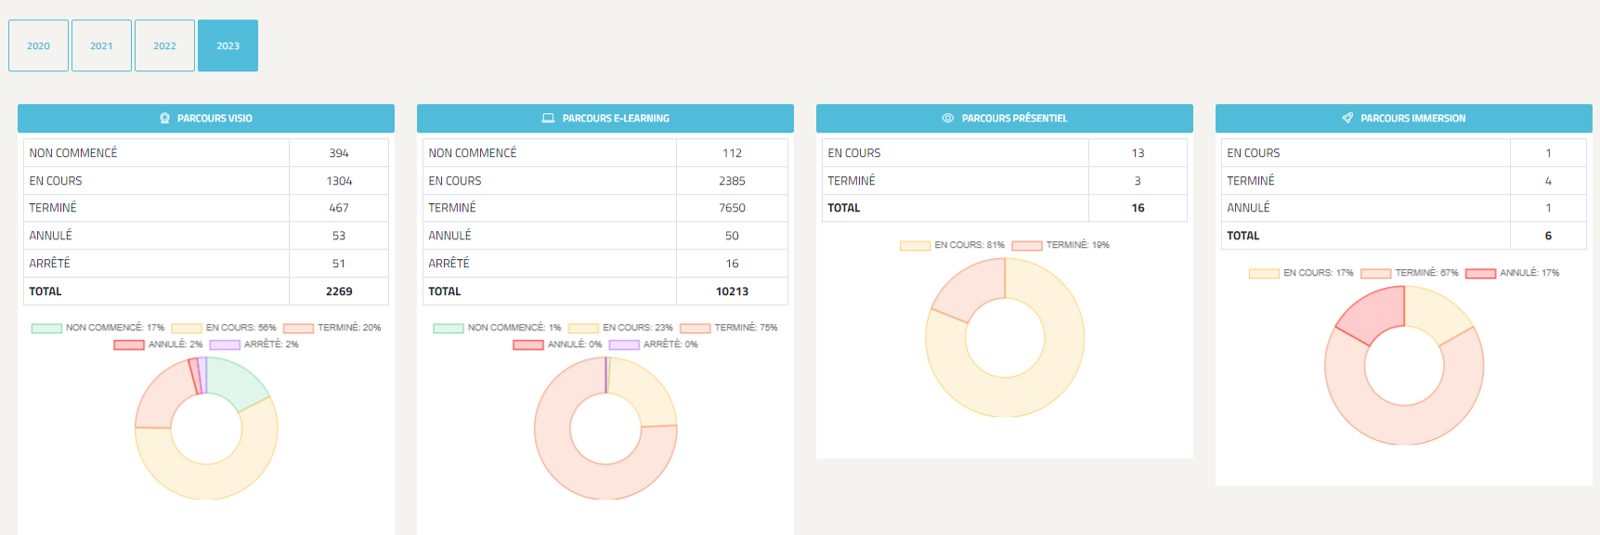The height and width of the screenshot is (535, 1600).
Task: Select the 2022 year tab
Action: 165,46
